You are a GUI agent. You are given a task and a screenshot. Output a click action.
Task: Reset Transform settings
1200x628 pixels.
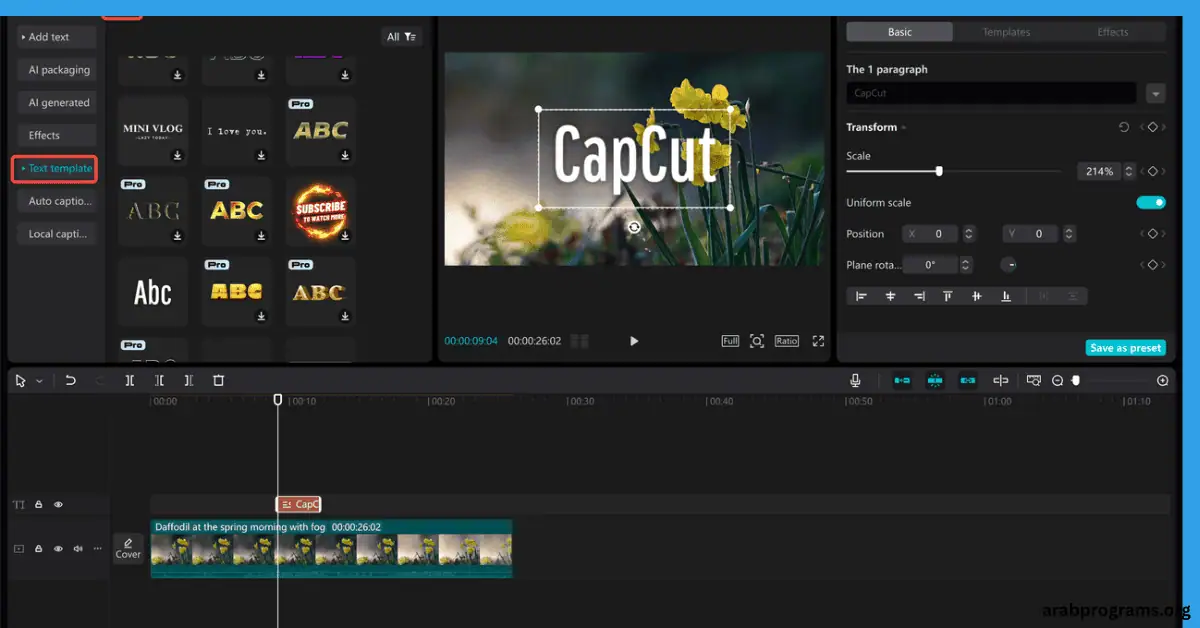tap(1124, 127)
